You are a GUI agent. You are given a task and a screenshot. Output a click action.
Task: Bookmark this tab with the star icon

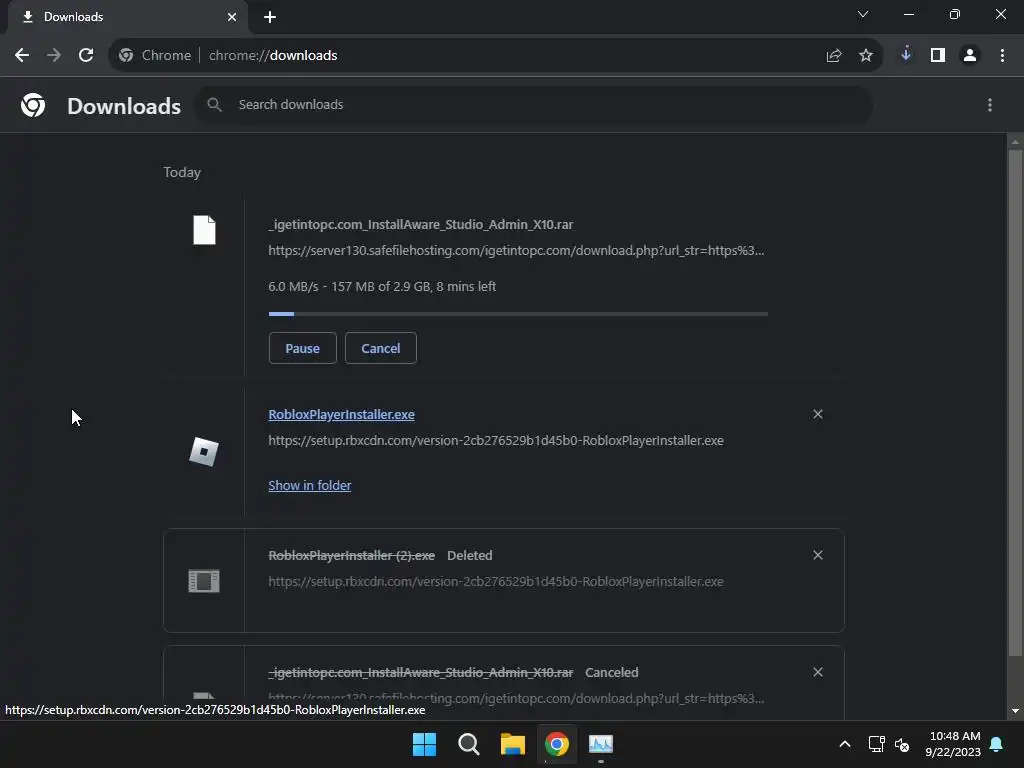point(866,56)
